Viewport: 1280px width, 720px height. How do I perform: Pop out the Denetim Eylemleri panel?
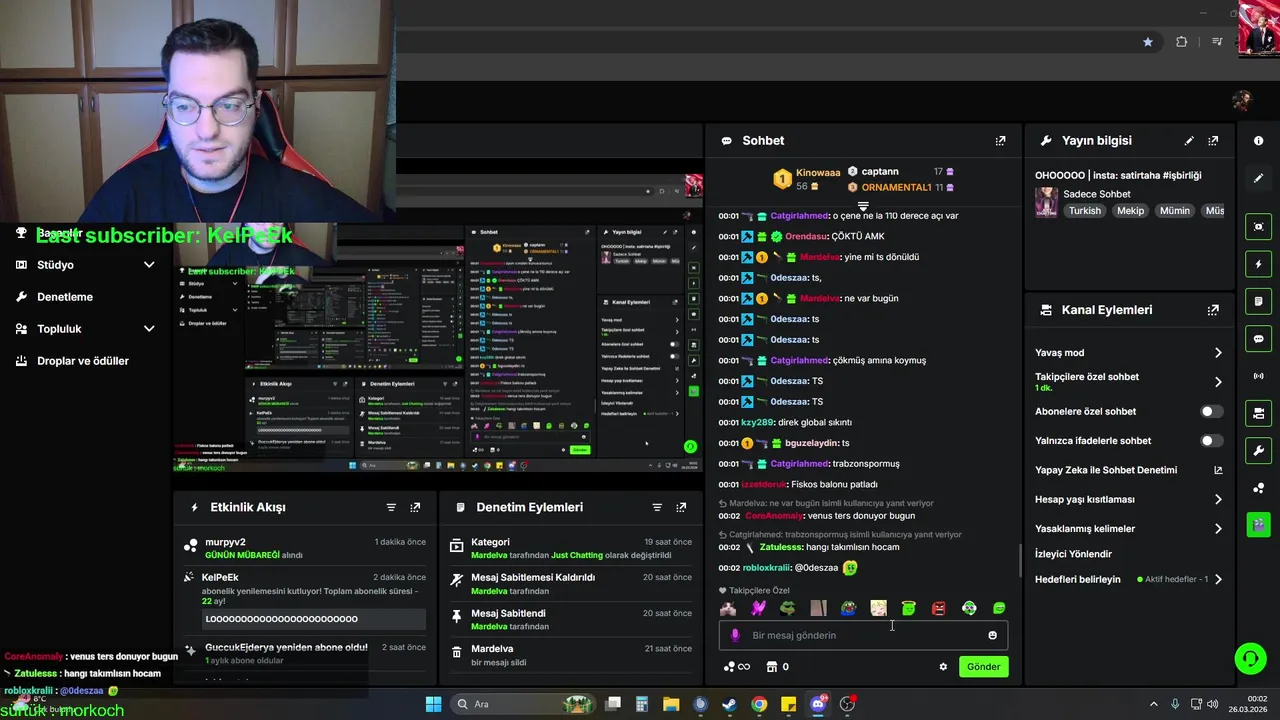click(x=681, y=507)
